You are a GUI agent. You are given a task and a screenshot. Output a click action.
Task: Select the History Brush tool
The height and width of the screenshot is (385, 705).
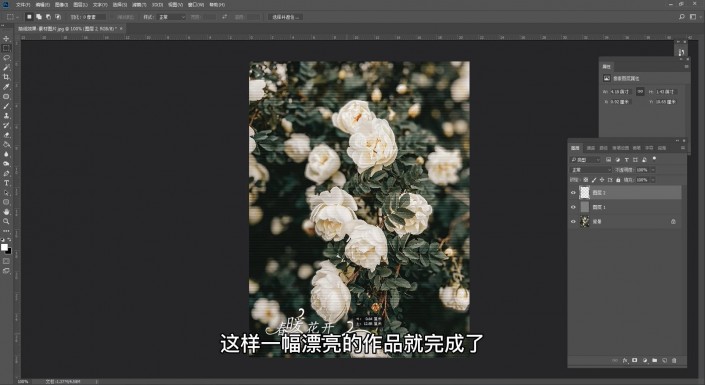click(x=6, y=125)
